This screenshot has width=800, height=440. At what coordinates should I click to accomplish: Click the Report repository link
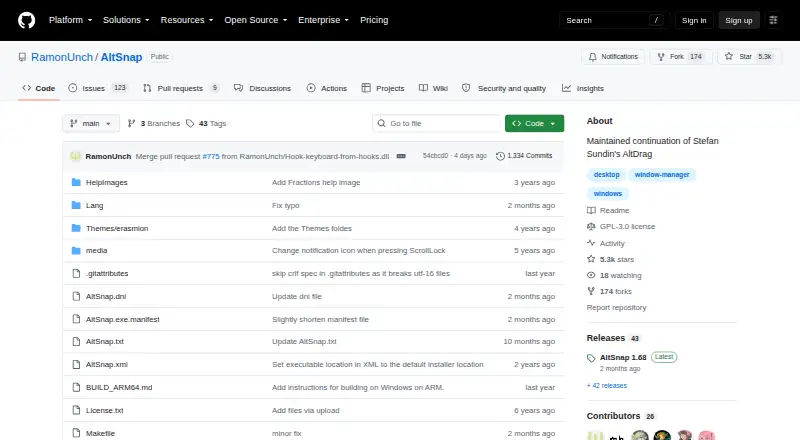[x=616, y=307]
